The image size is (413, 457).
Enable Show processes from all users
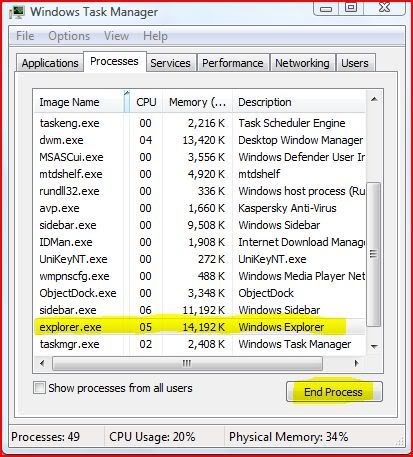(x=39, y=388)
